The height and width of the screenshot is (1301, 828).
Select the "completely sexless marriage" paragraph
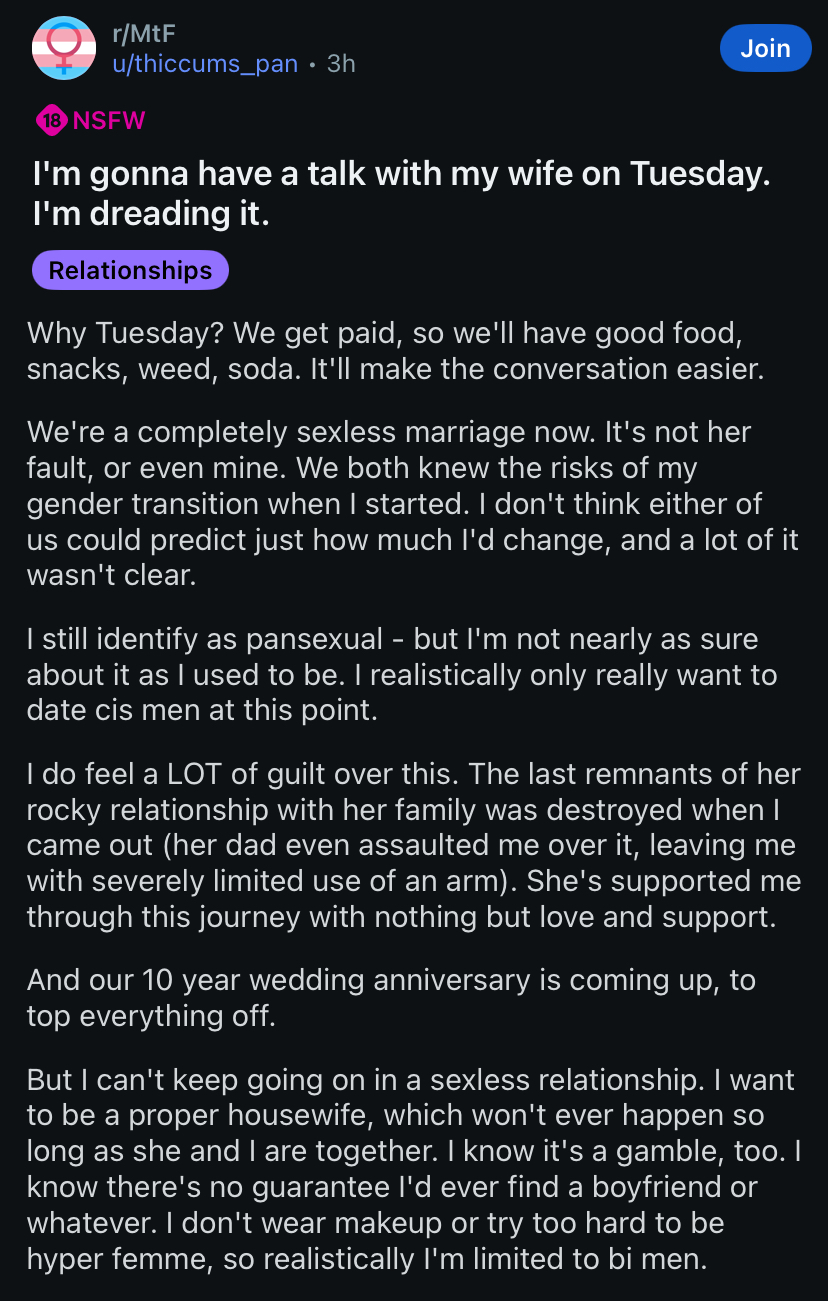(413, 504)
